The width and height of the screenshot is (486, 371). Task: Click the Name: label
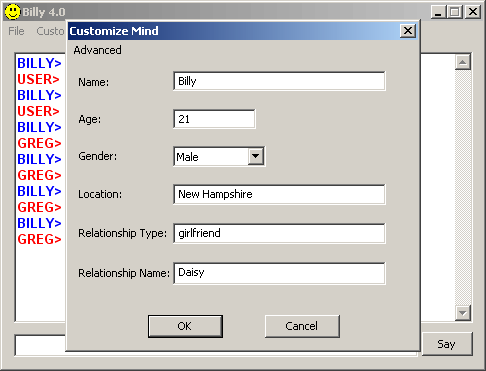[x=94, y=82]
